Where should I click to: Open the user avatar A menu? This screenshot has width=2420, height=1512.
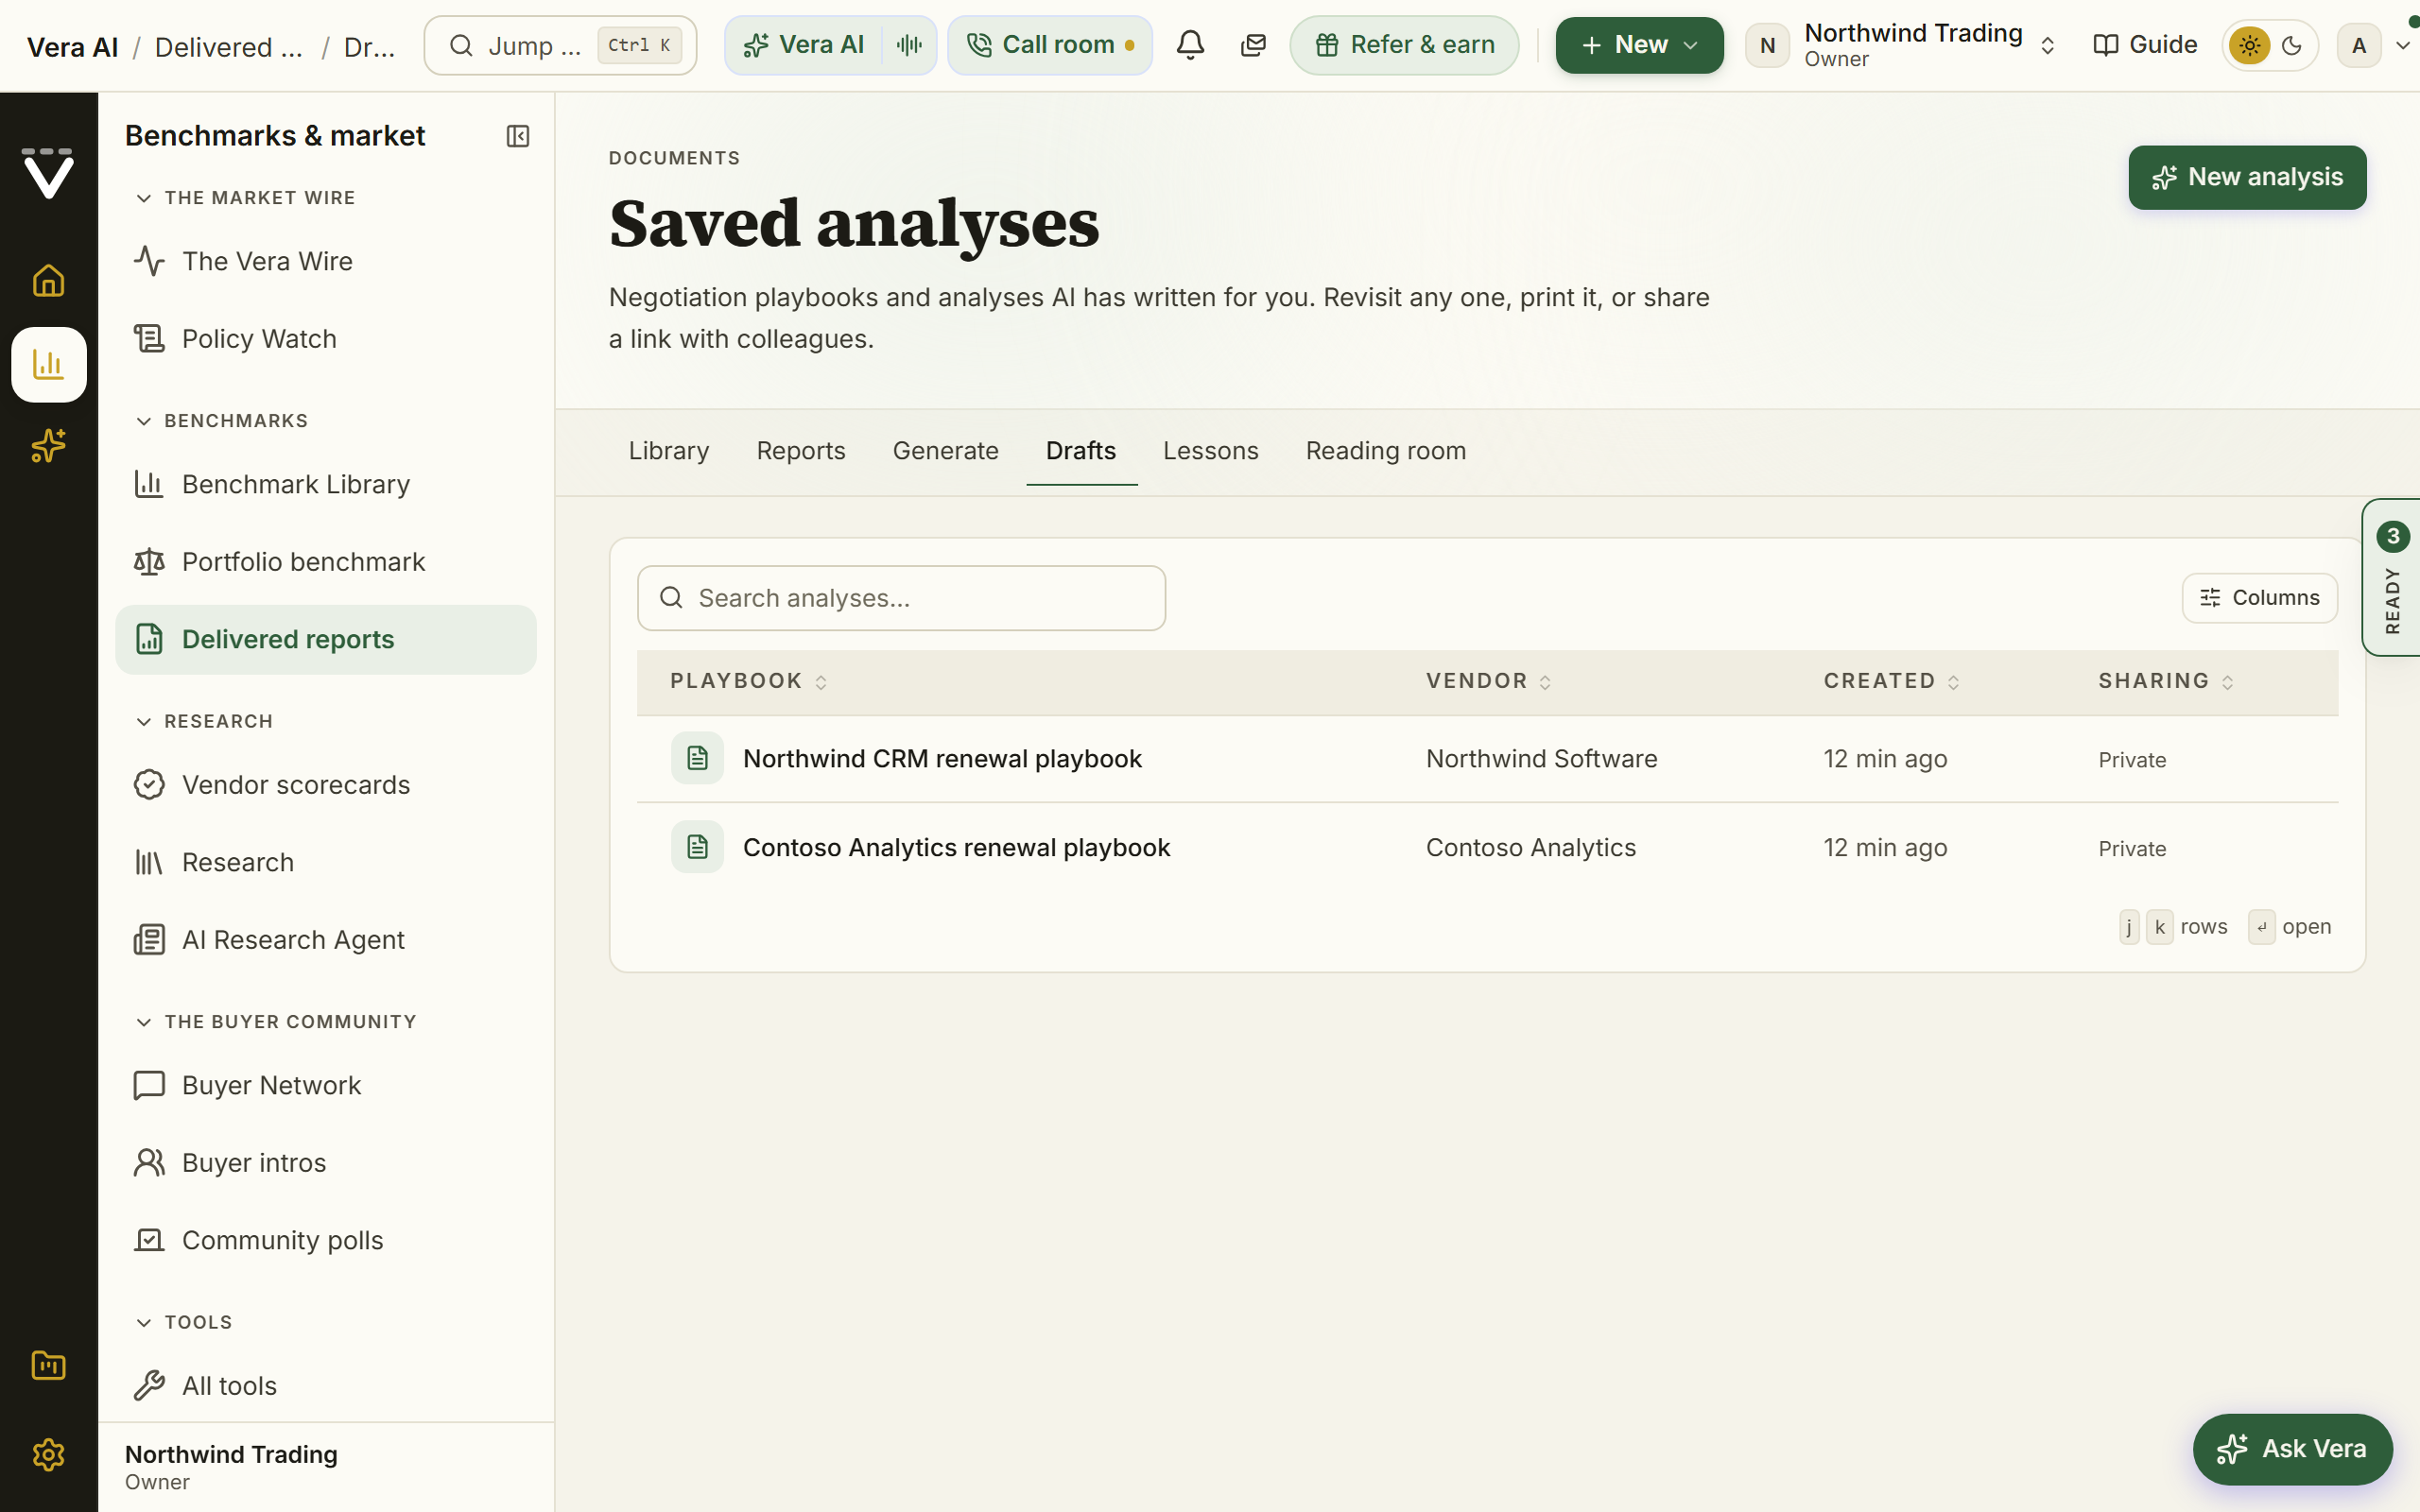point(2374,45)
